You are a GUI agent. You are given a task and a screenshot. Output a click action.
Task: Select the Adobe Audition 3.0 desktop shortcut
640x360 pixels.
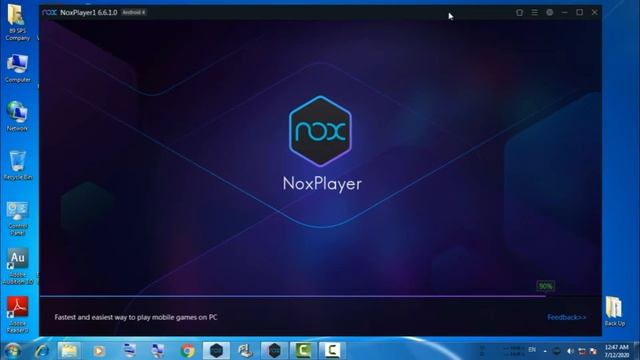pyautogui.click(x=18, y=267)
